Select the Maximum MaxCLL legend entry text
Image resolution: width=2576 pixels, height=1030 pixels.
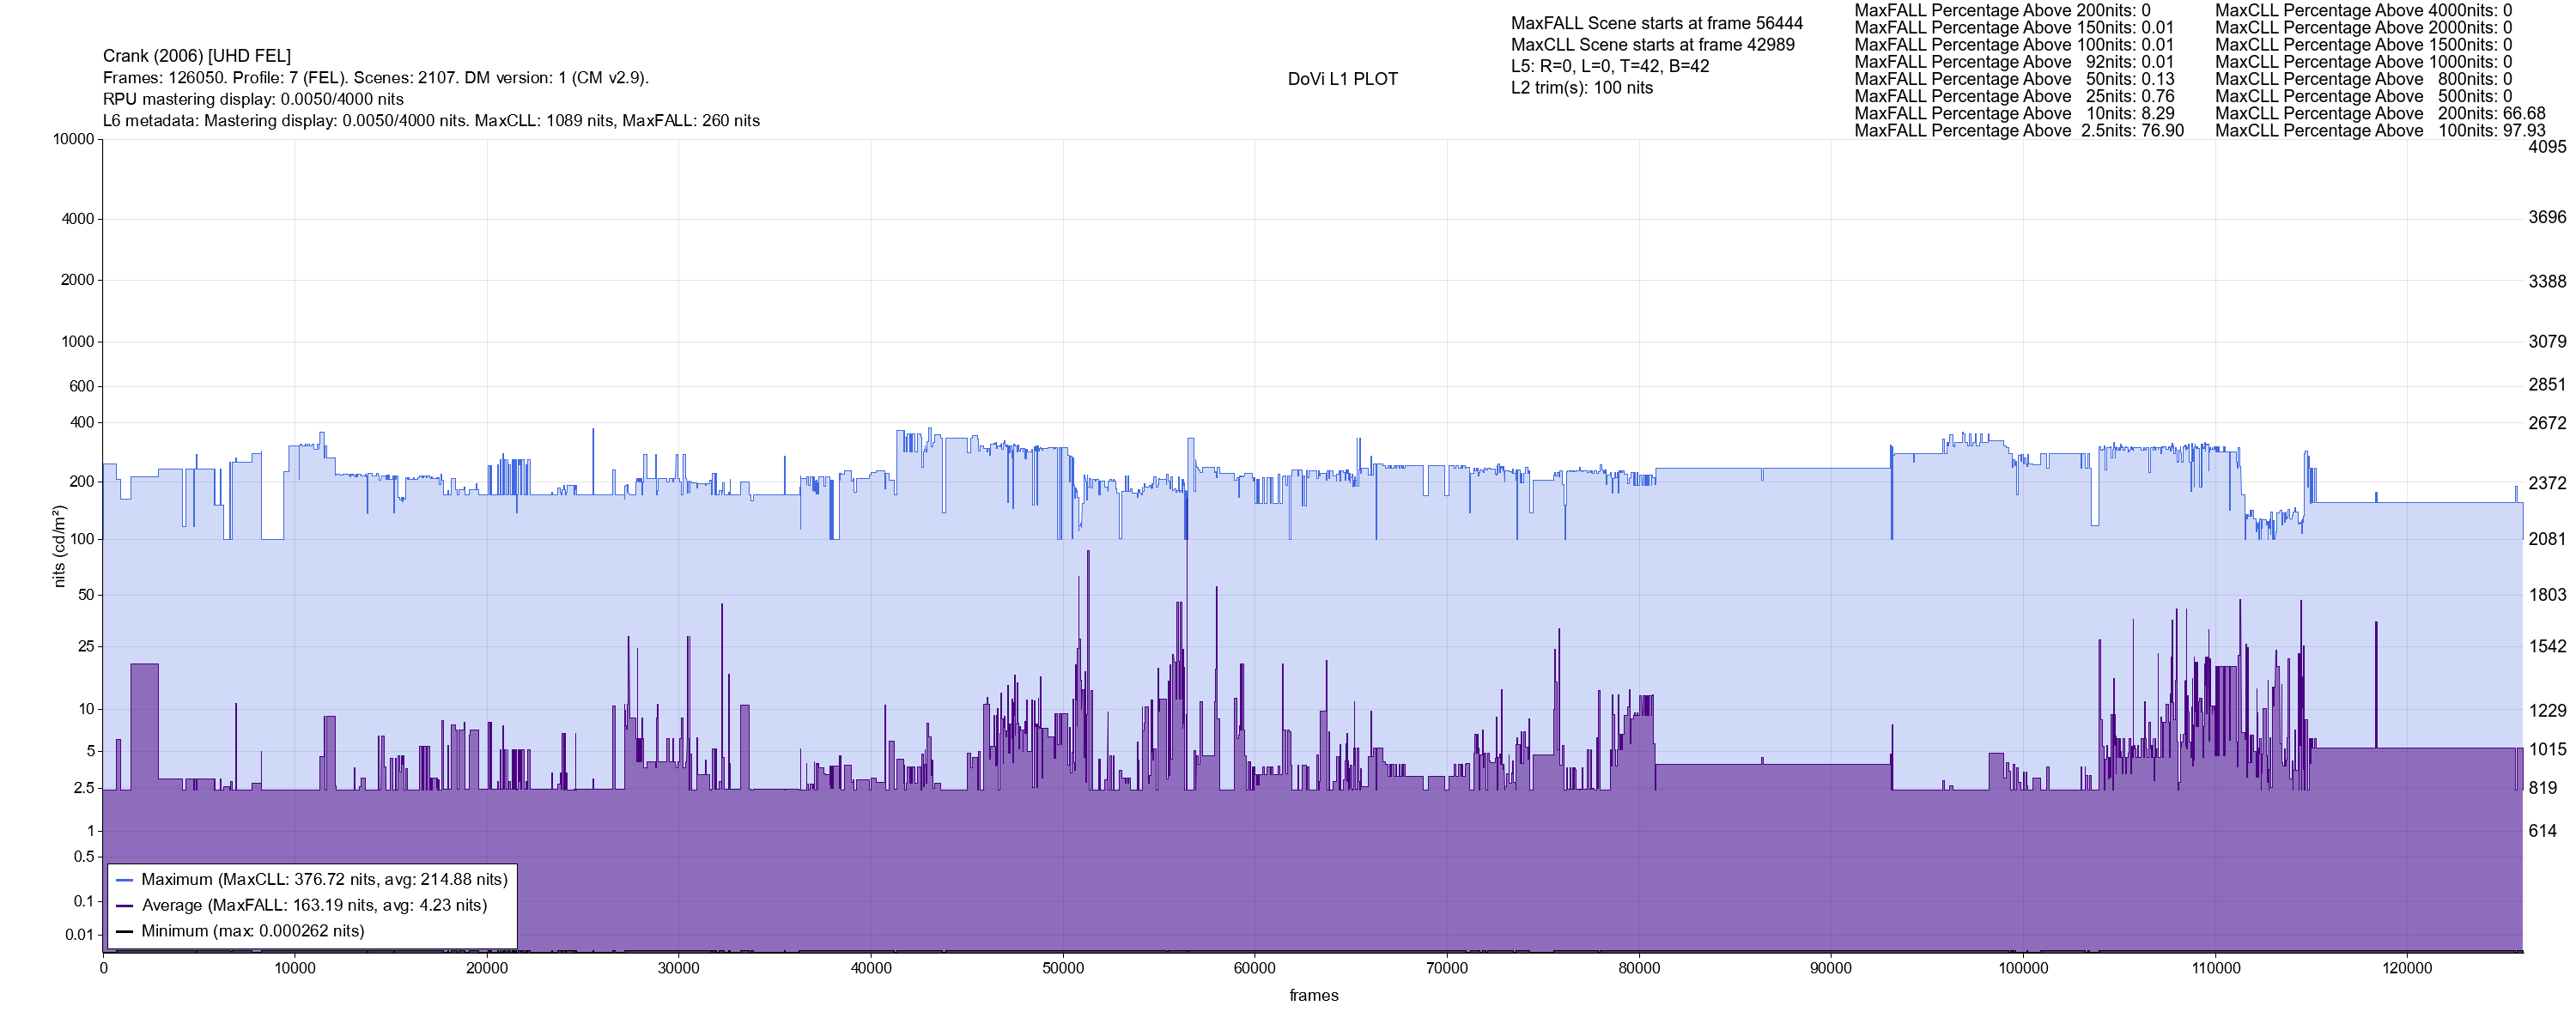pos(324,880)
